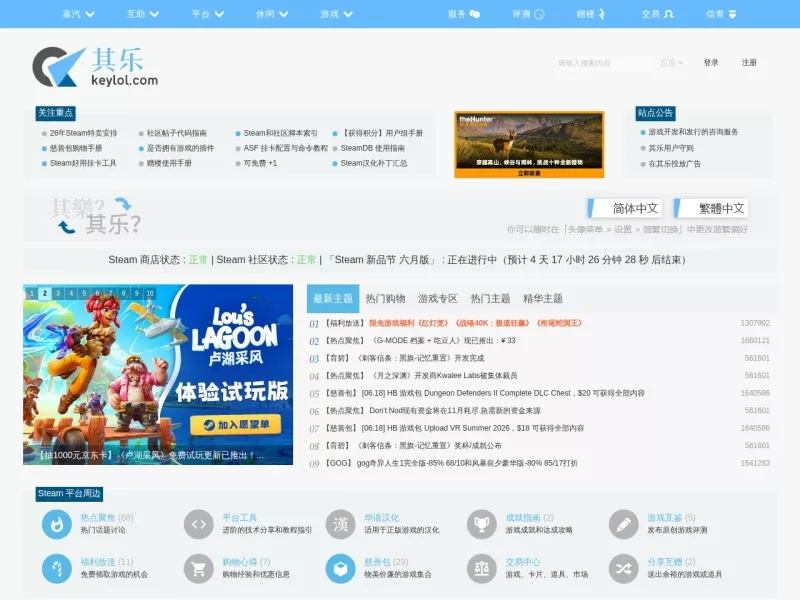Open the 慈善包 box icon
This screenshot has width=800, height=600.
pyautogui.click(x=340, y=568)
